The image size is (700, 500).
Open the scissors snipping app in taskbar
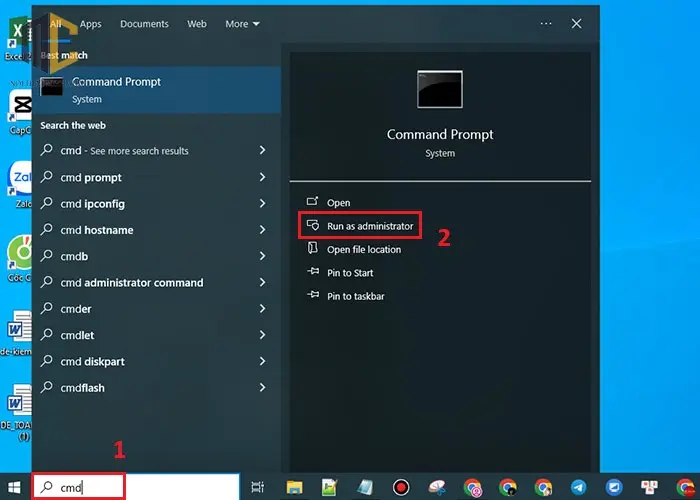point(437,487)
